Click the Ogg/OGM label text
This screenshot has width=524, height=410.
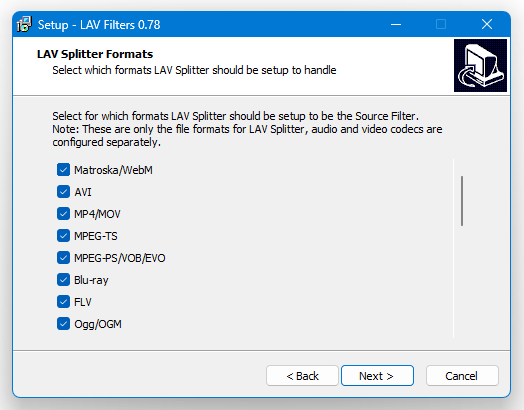pyautogui.click(x=98, y=324)
